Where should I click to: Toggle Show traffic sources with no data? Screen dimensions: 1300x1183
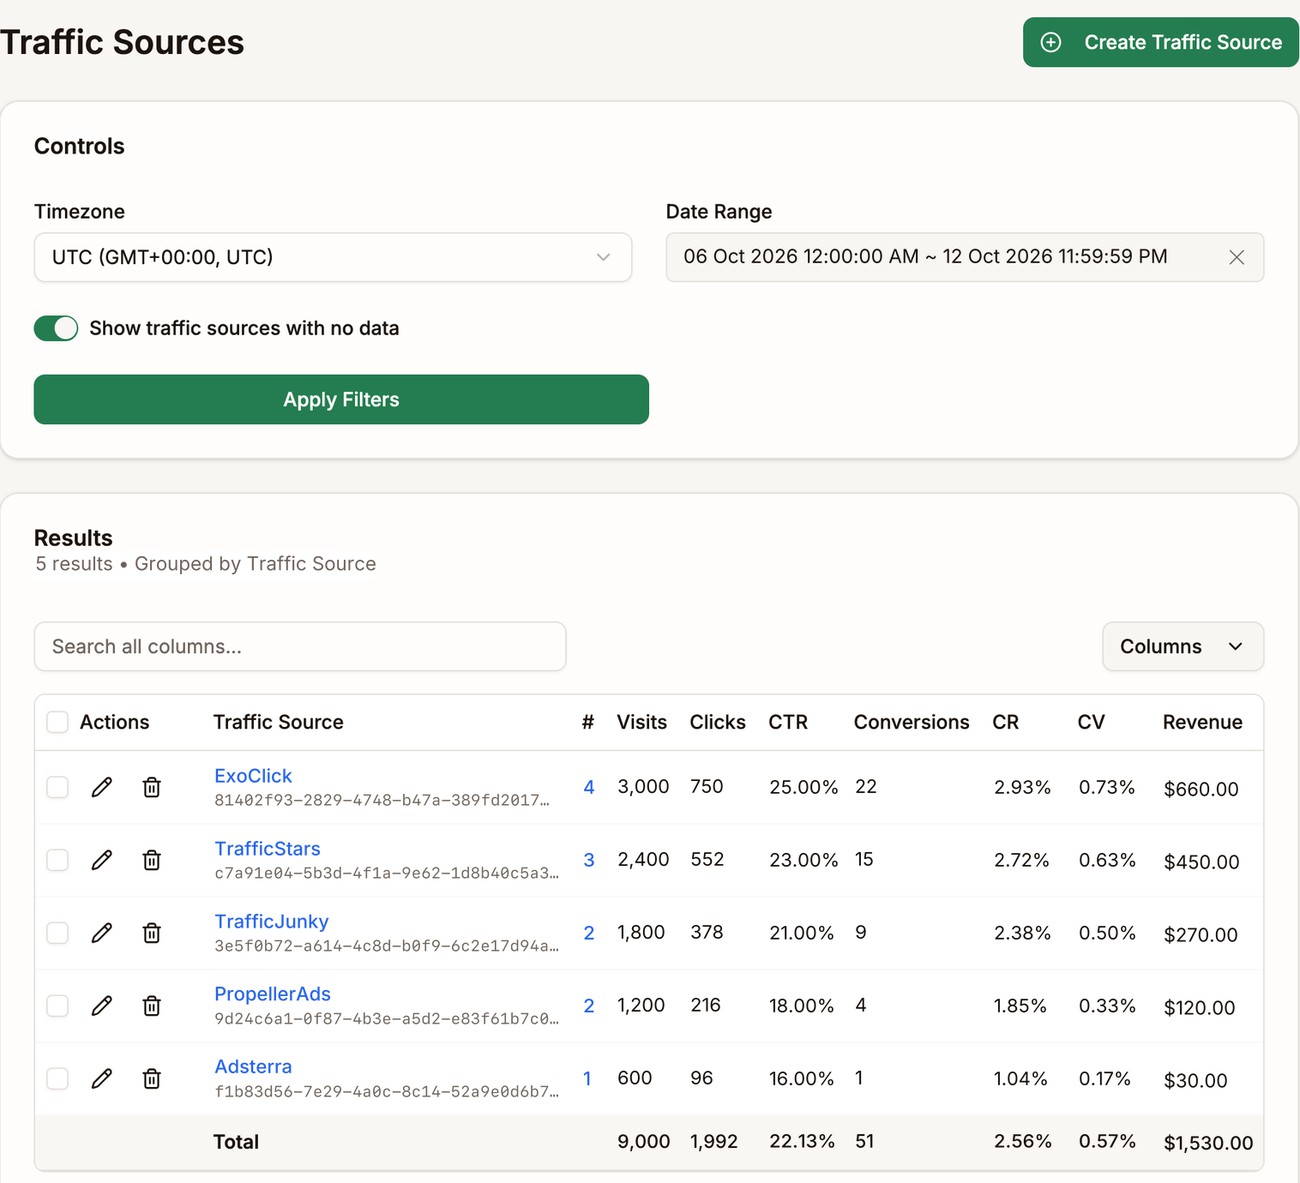[56, 328]
